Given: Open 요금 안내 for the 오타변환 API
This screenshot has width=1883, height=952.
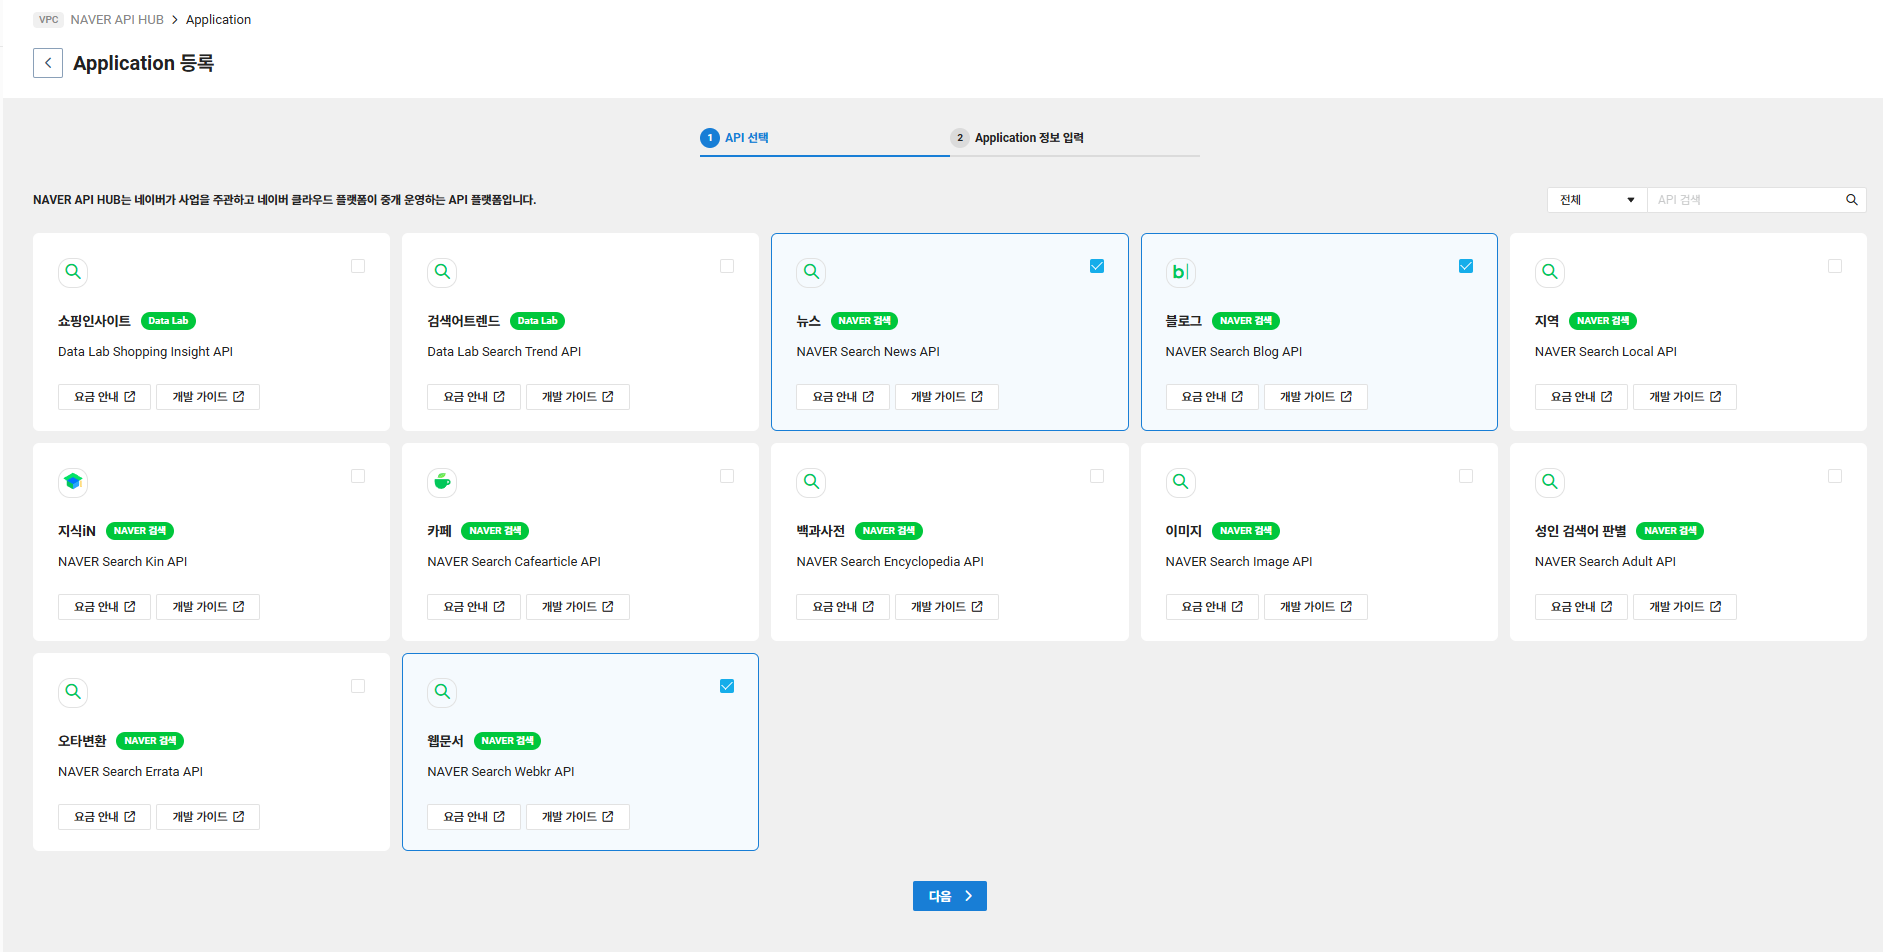Looking at the screenshot, I should (x=104, y=817).
